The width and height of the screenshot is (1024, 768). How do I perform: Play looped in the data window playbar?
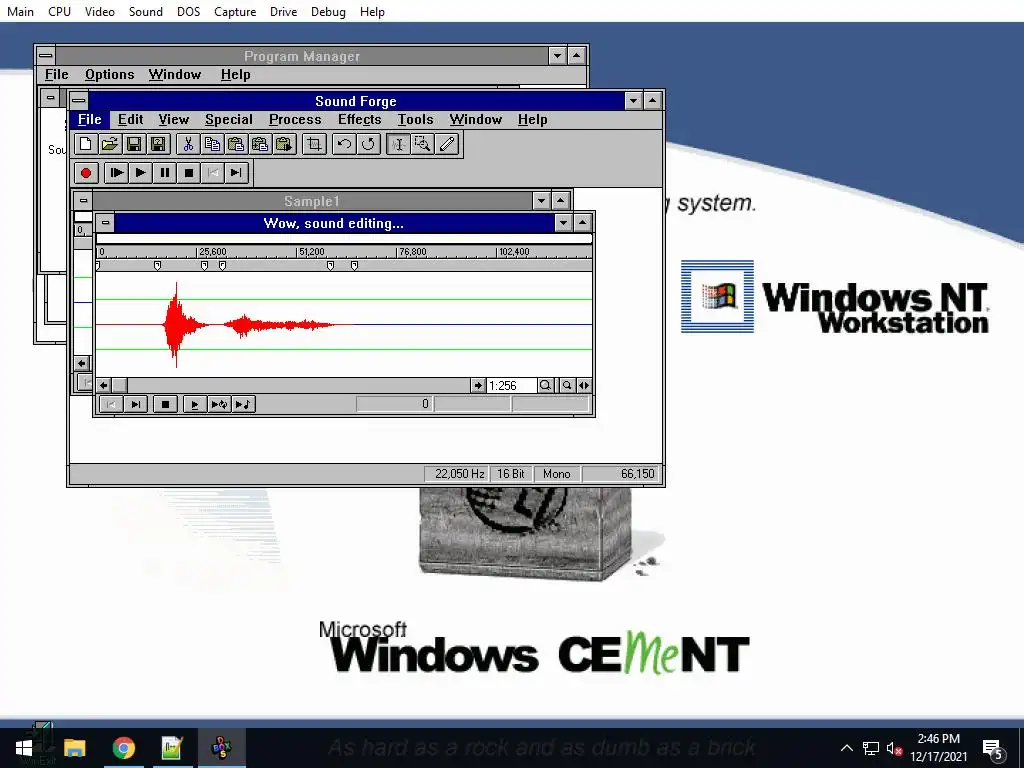click(x=219, y=404)
